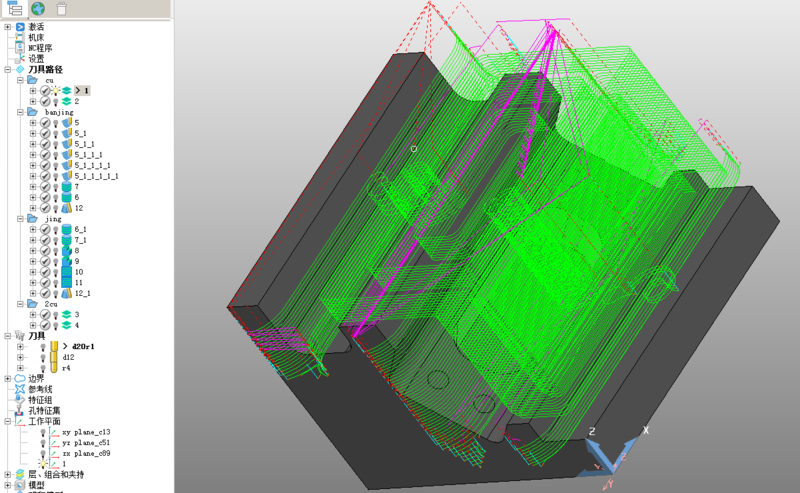Click the 孔特征集 hole feature icon
This screenshot has height=493, width=800.
point(20,410)
